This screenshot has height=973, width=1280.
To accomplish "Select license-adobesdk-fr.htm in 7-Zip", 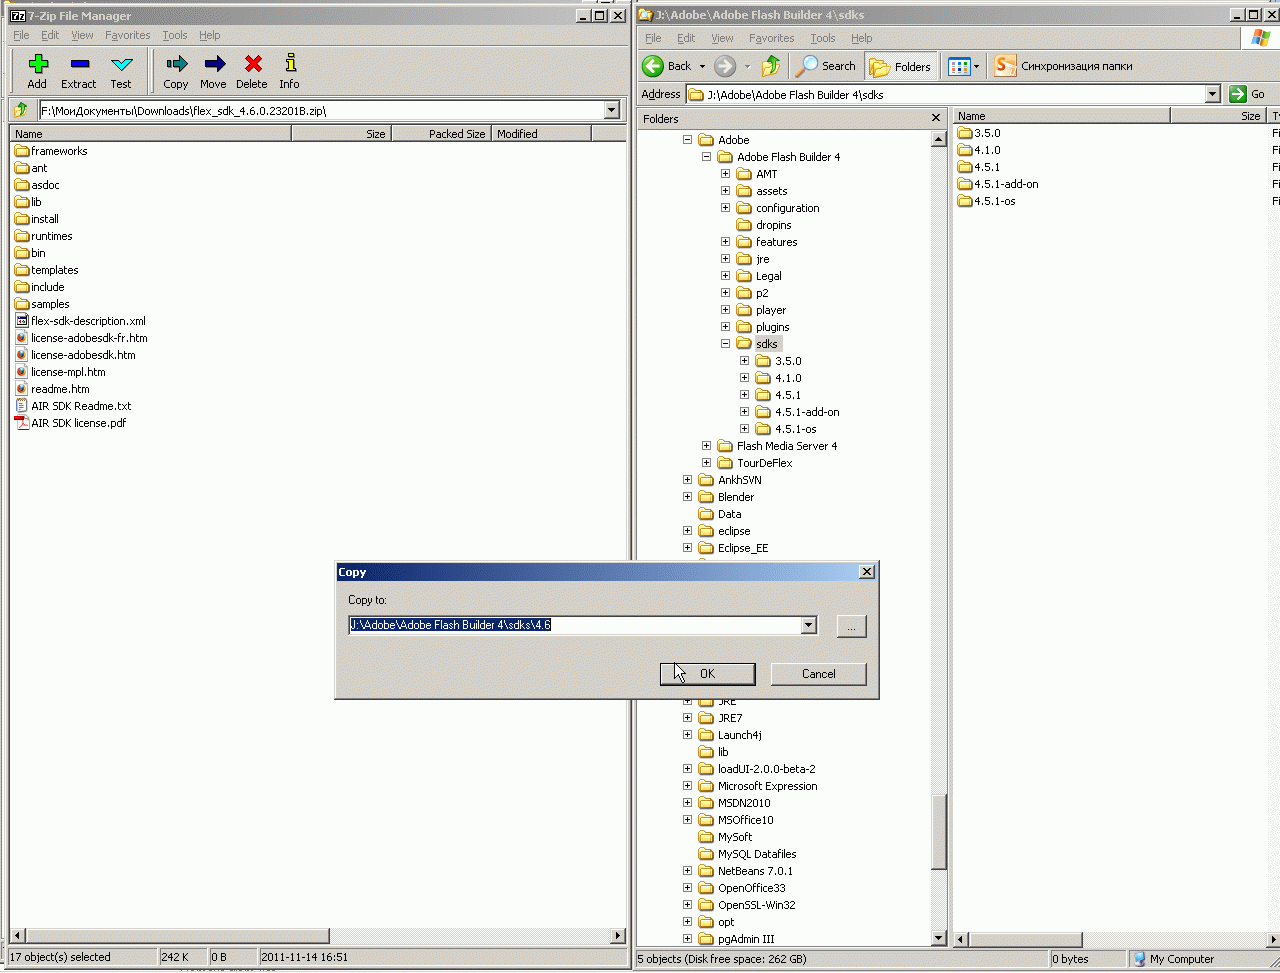I will coord(81,338).
